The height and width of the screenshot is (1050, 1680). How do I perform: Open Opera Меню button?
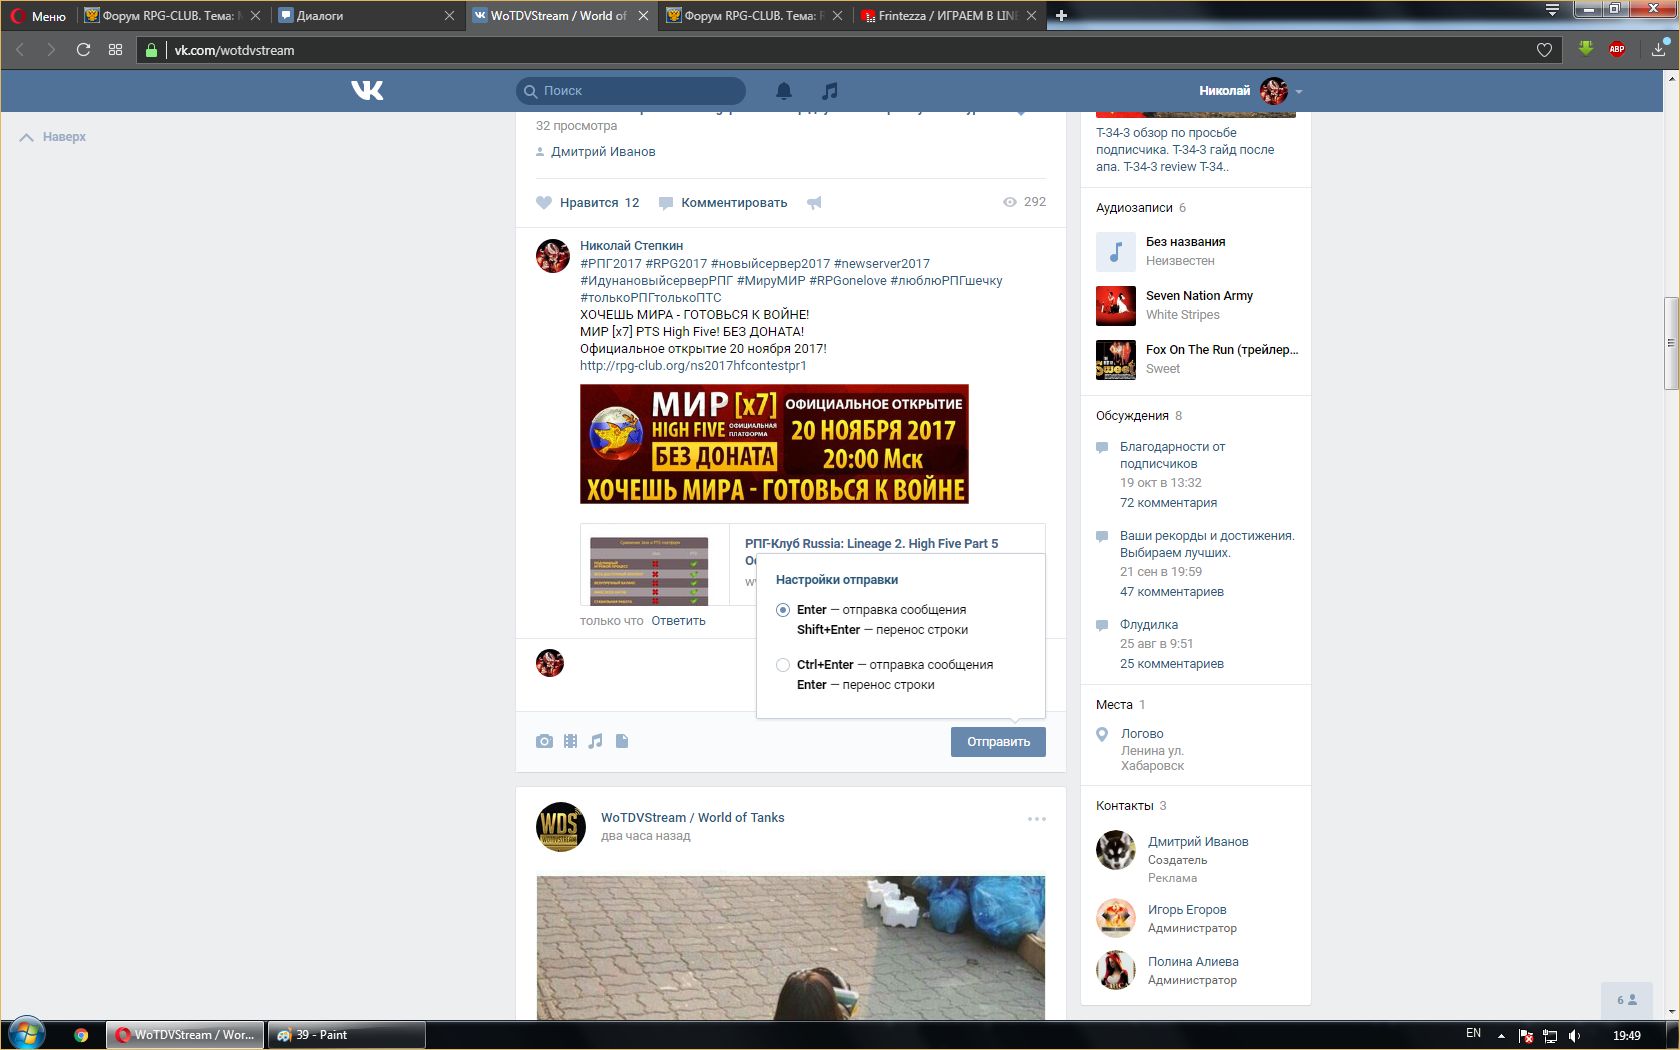click(38, 15)
